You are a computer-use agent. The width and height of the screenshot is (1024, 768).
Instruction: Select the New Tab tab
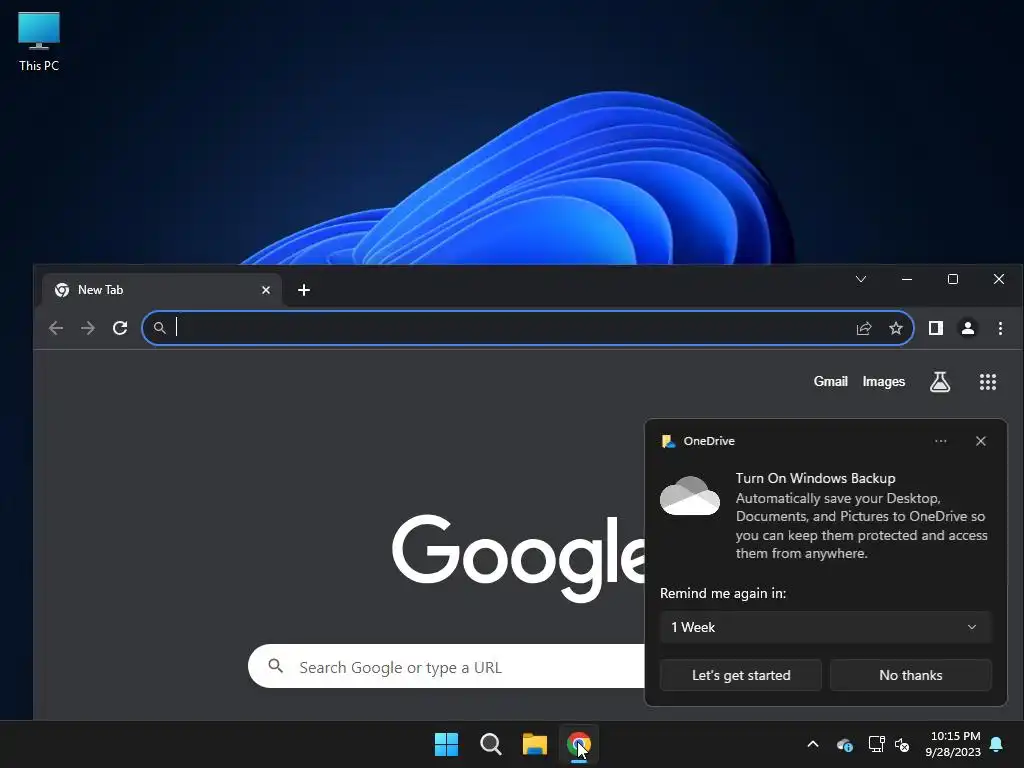click(x=162, y=290)
